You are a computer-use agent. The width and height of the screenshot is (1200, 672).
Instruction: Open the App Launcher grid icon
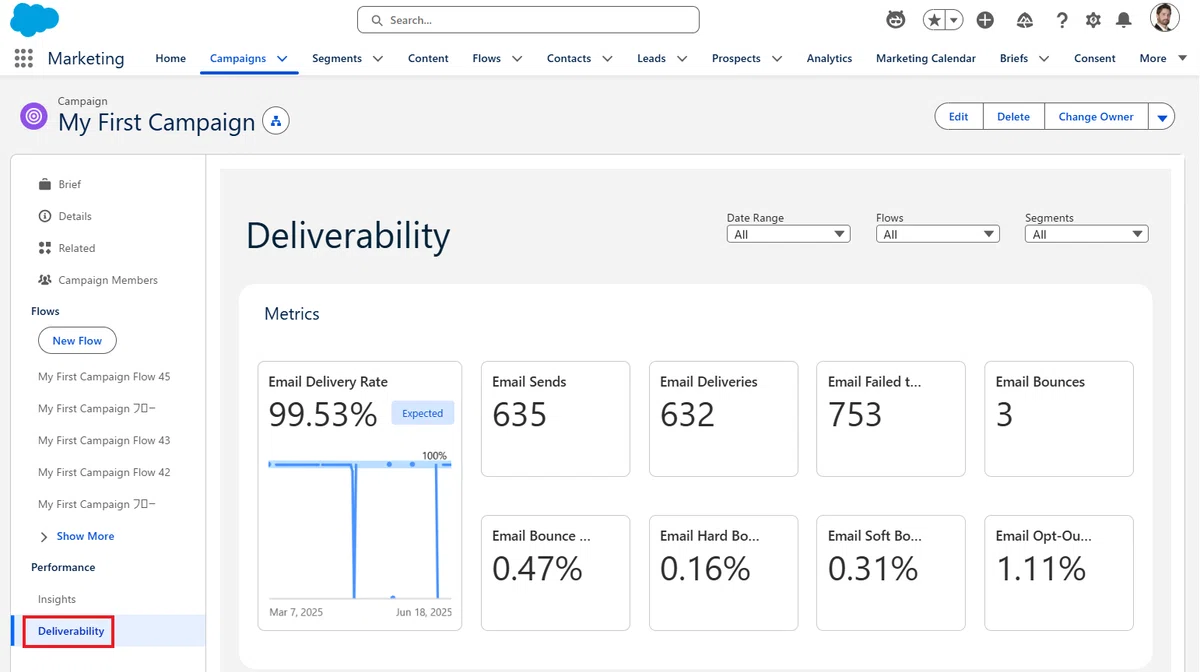(x=24, y=58)
